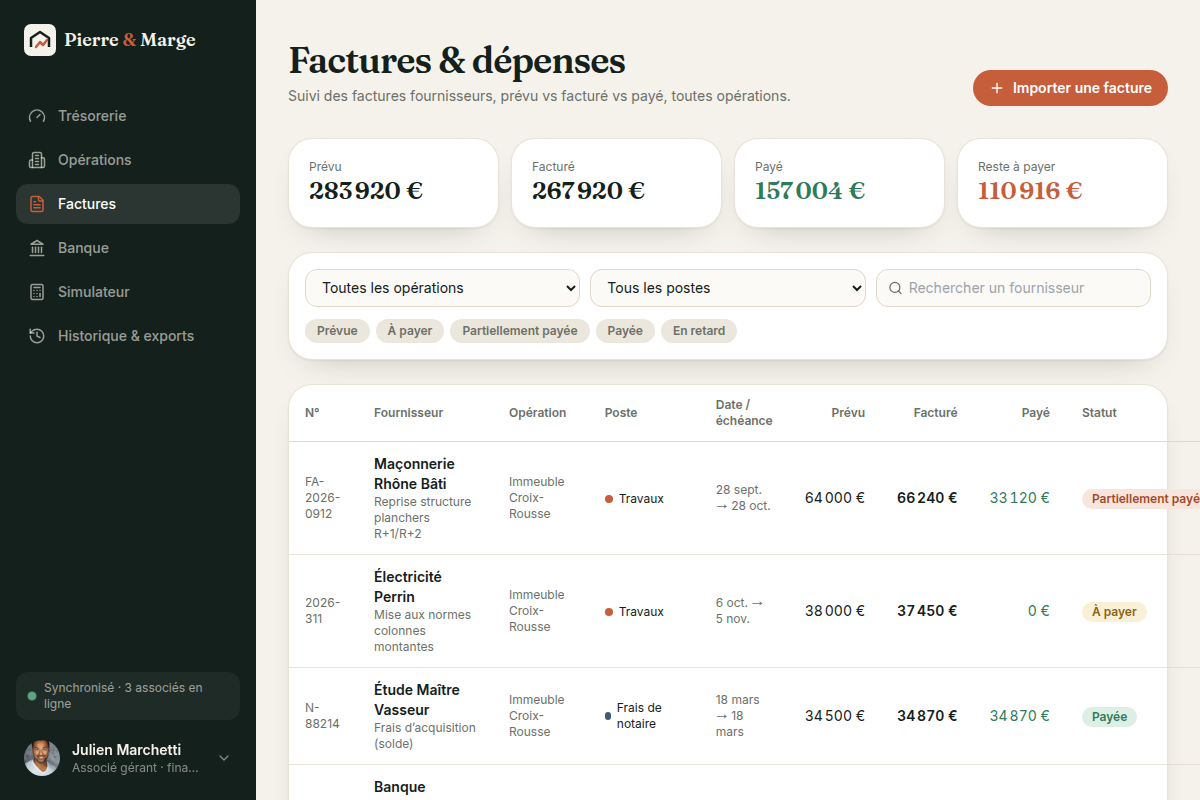Open the Tous les postes dropdown
Viewport: 1200px width, 800px height.
(728, 288)
